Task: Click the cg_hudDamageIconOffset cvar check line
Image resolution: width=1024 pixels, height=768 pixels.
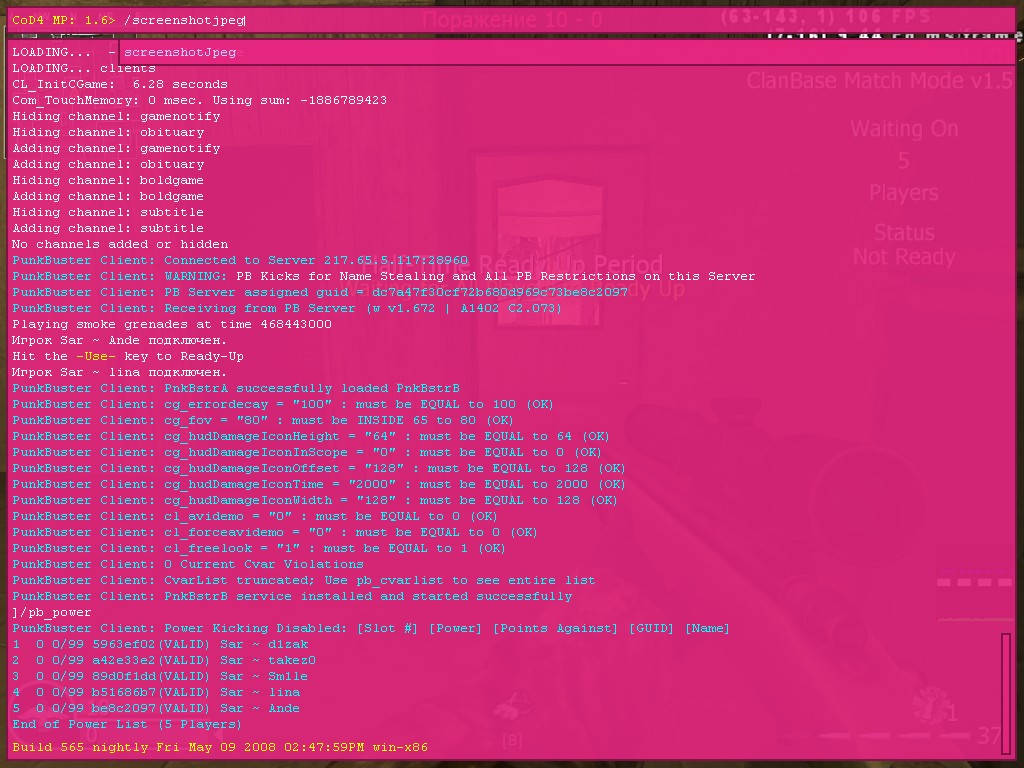Action: 319,468
